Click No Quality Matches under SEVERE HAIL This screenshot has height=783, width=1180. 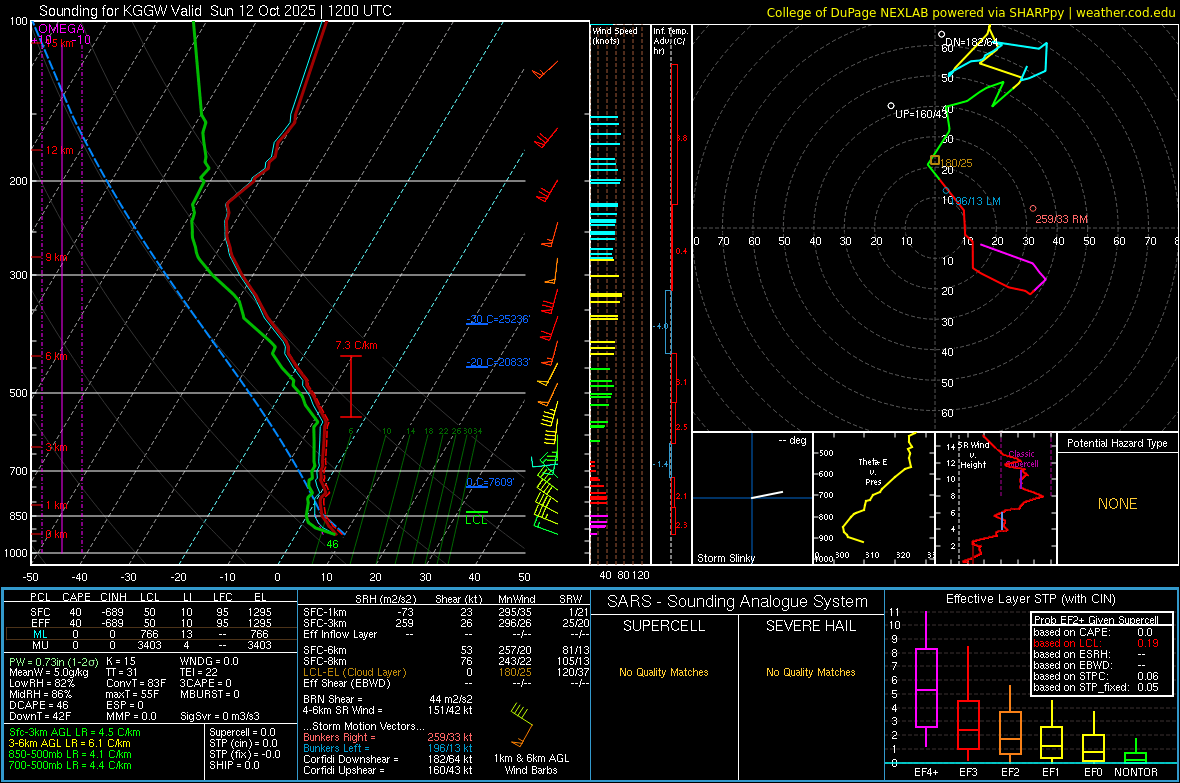click(x=810, y=672)
